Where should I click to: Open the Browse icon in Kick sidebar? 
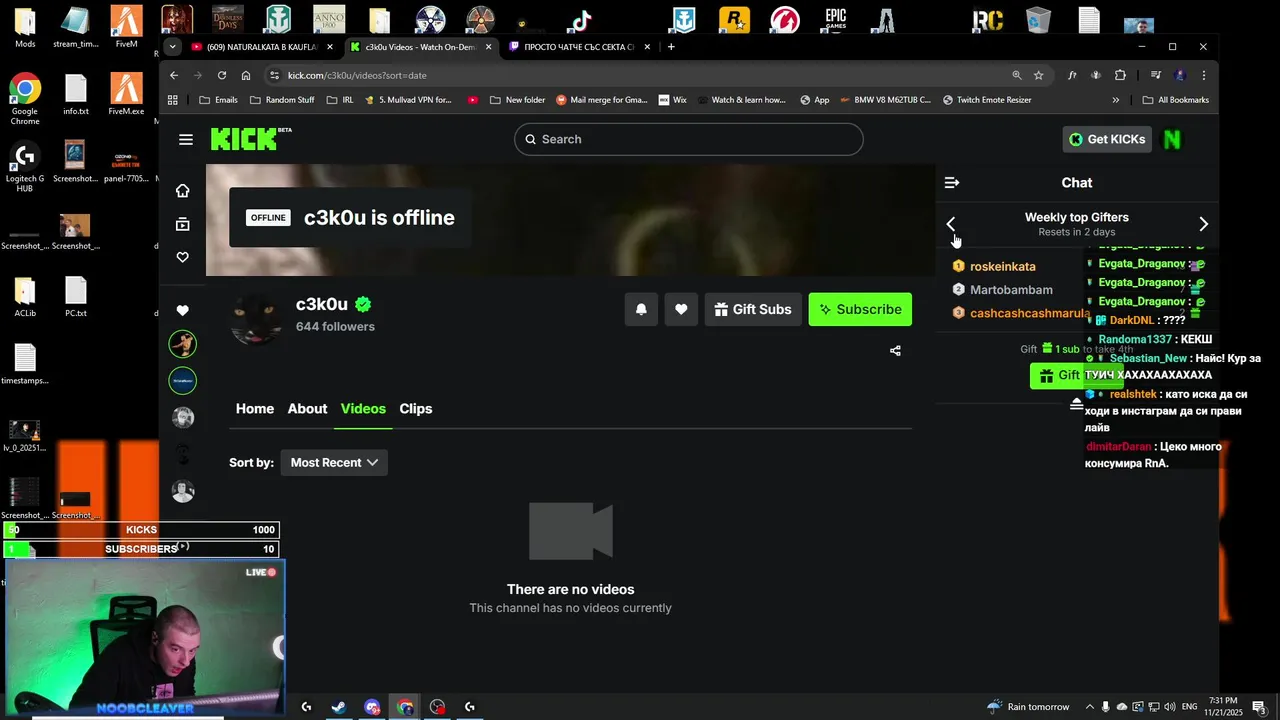[182, 224]
